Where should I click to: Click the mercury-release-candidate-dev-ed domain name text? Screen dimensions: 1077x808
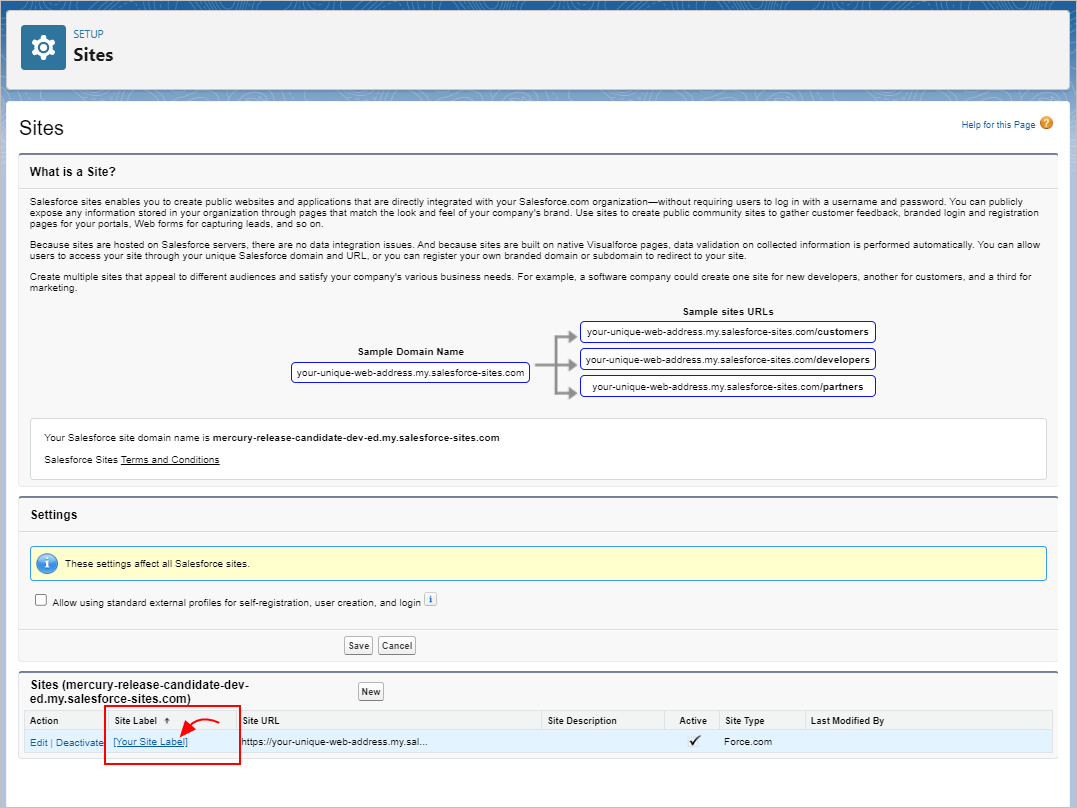356,438
